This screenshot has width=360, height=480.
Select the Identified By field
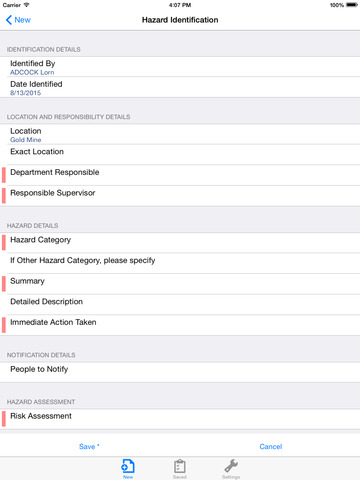tap(180, 67)
